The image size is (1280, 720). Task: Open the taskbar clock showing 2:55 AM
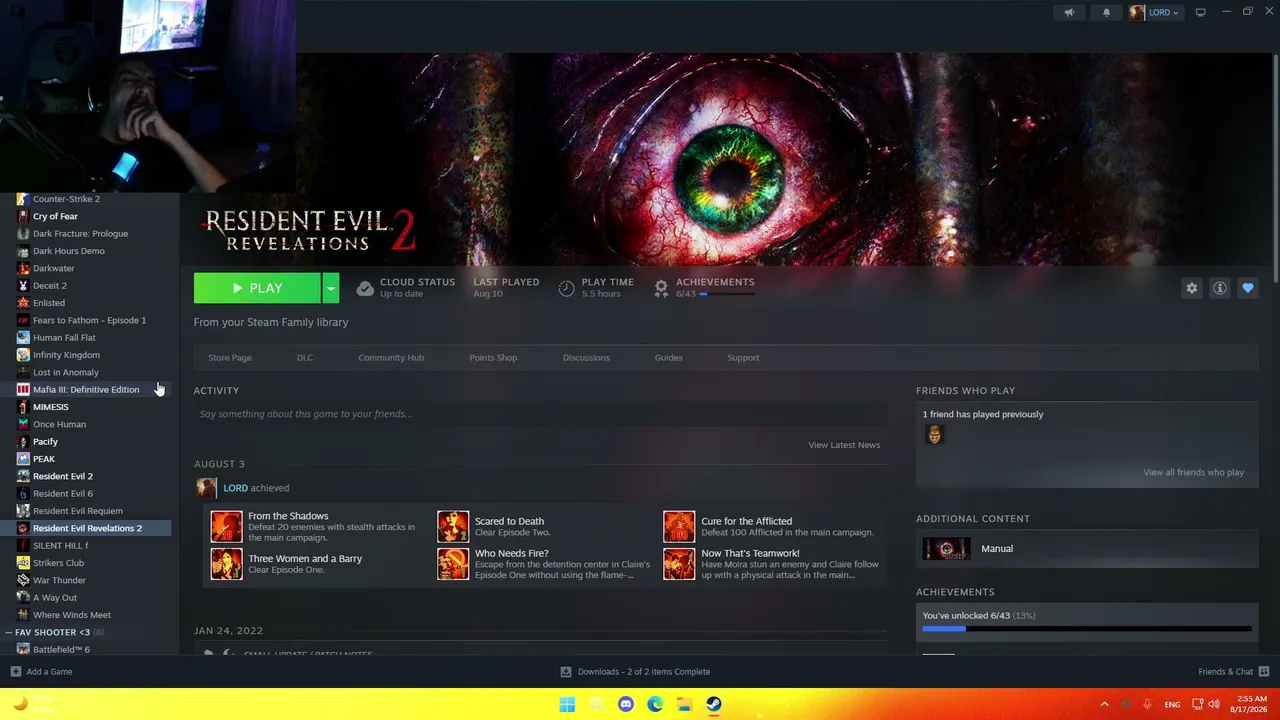point(1251,704)
